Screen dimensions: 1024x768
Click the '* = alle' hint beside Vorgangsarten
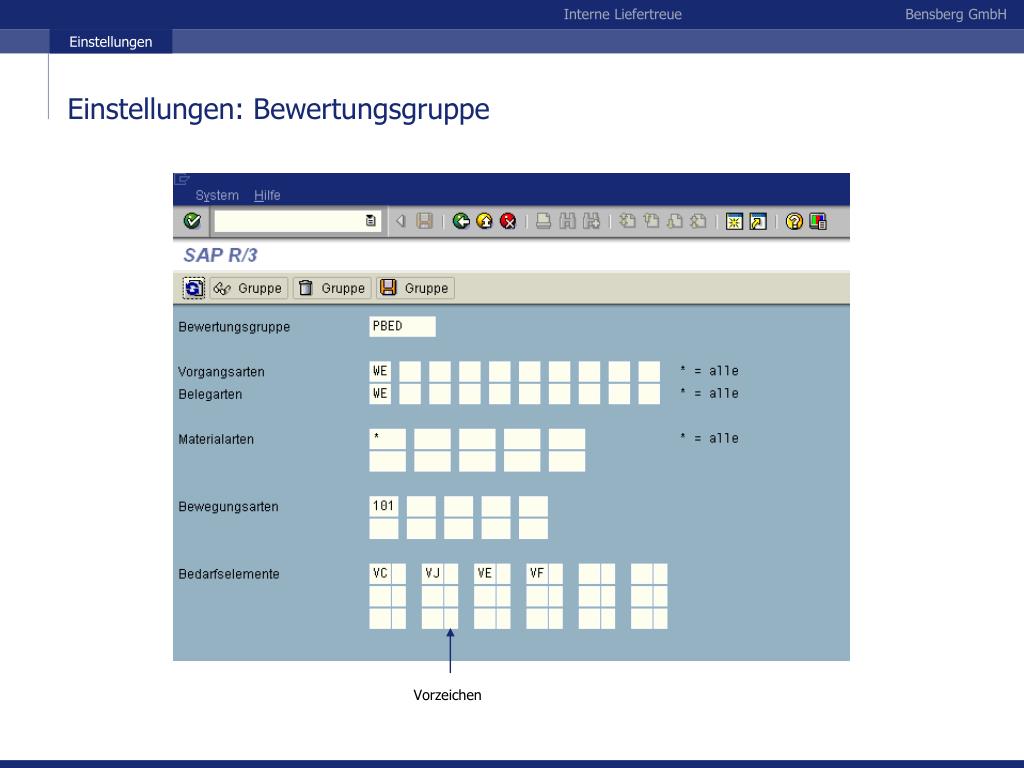709,371
